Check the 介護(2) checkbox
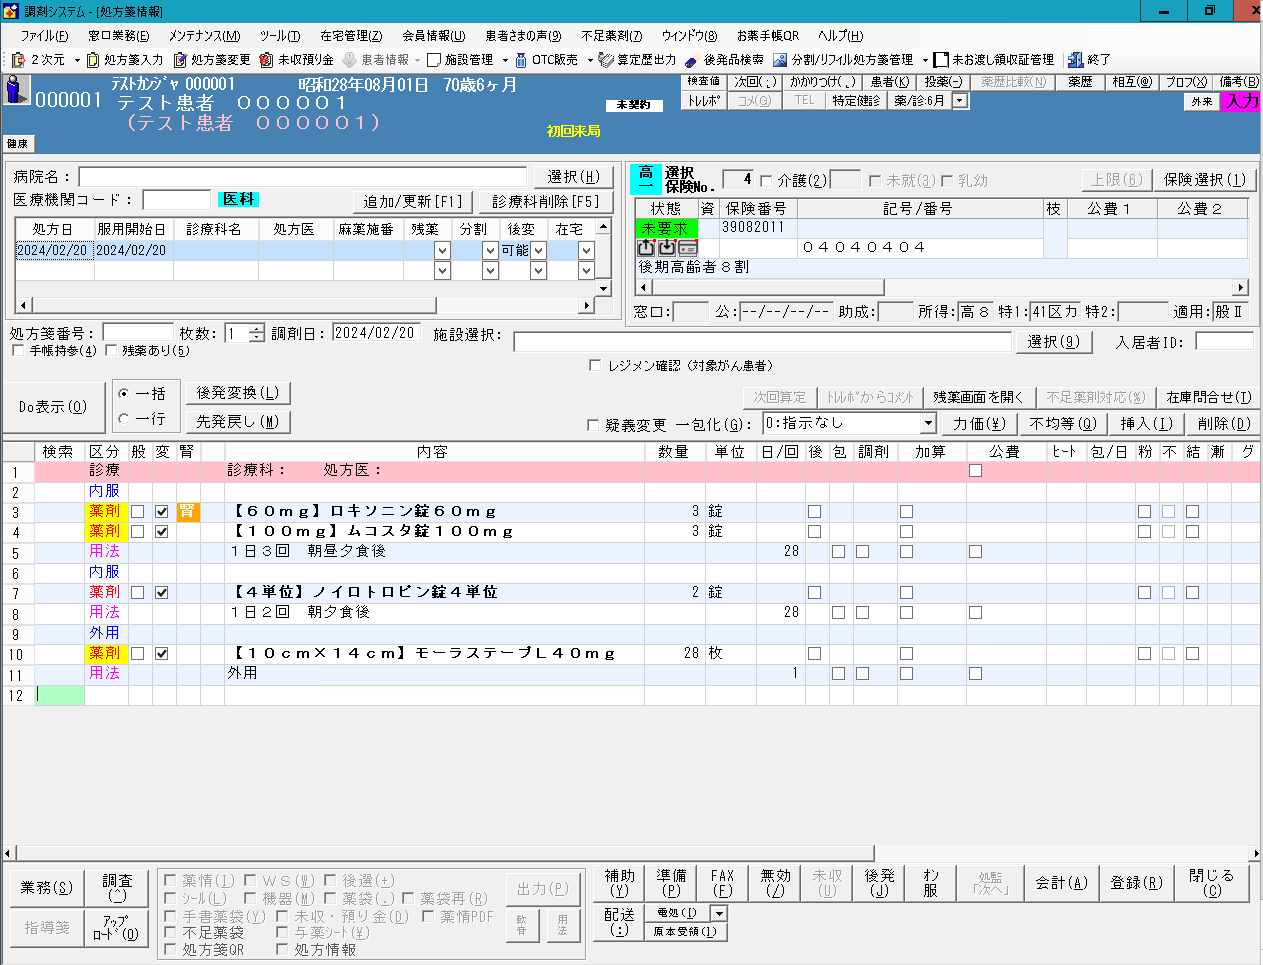 pos(766,181)
